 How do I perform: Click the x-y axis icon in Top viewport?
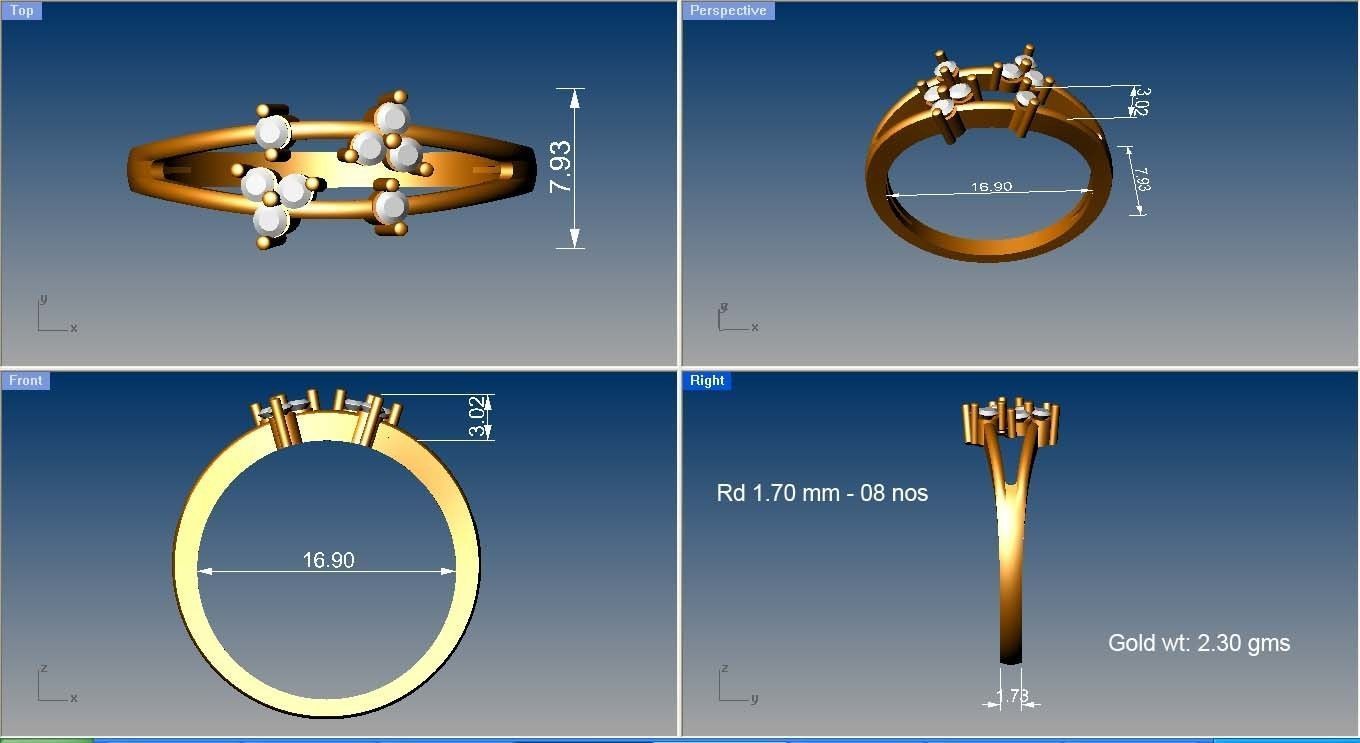pyautogui.click(x=56, y=314)
